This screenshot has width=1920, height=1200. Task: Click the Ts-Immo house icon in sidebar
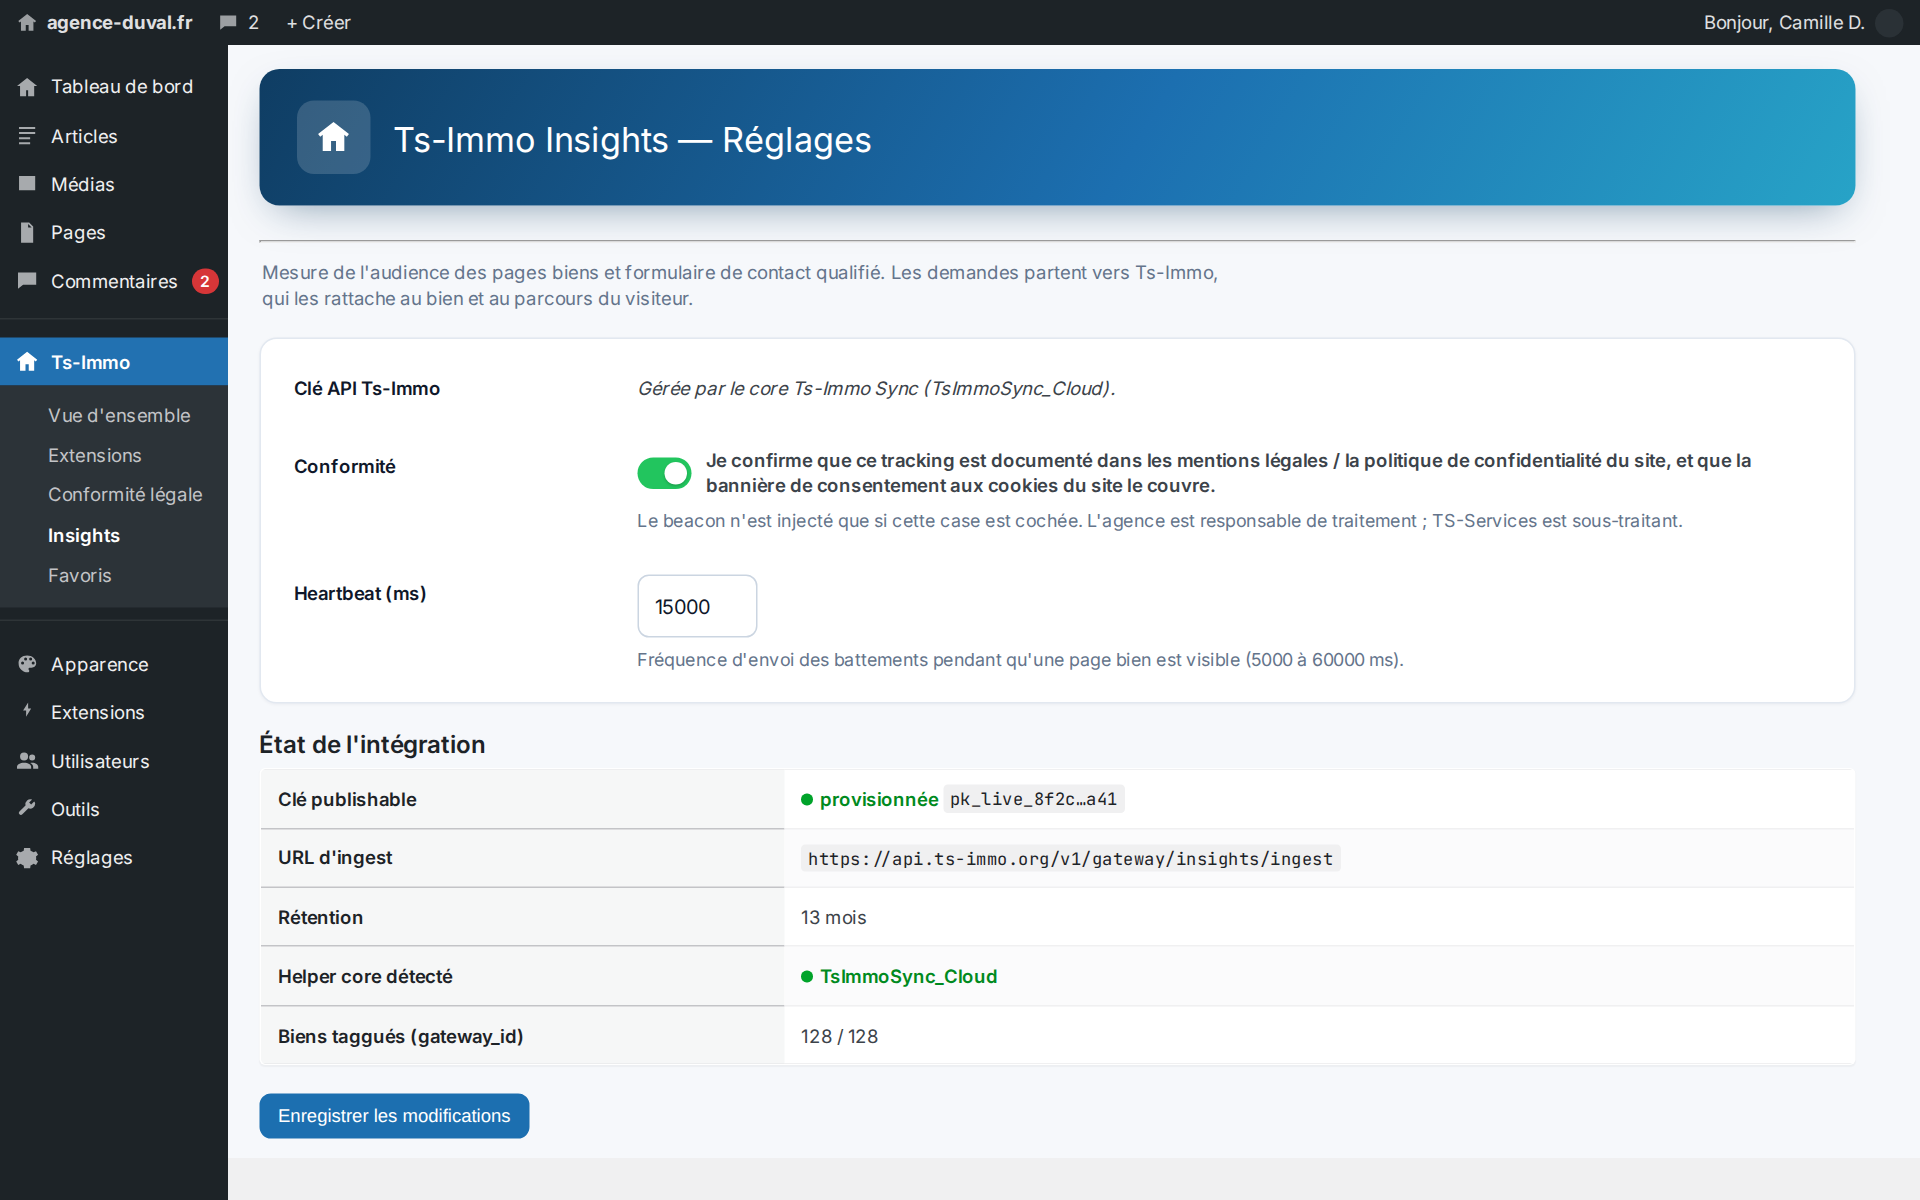(27, 362)
